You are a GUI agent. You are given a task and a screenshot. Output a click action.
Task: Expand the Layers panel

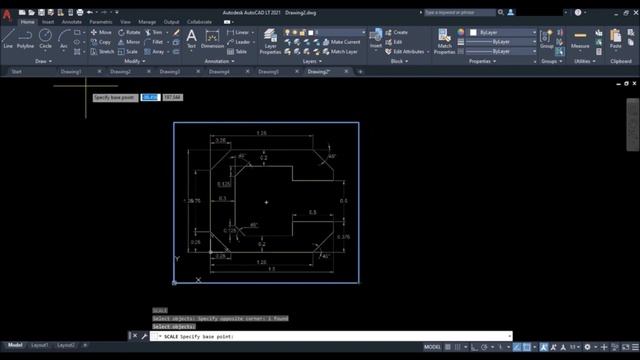pos(312,61)
